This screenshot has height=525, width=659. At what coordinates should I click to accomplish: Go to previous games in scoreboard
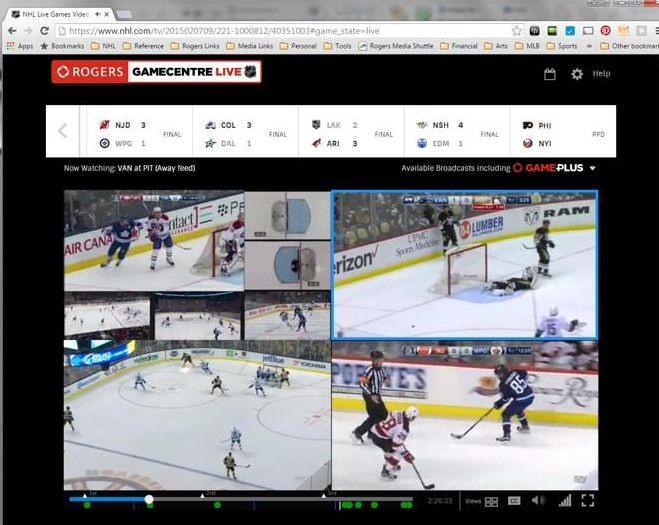point(63,131)
